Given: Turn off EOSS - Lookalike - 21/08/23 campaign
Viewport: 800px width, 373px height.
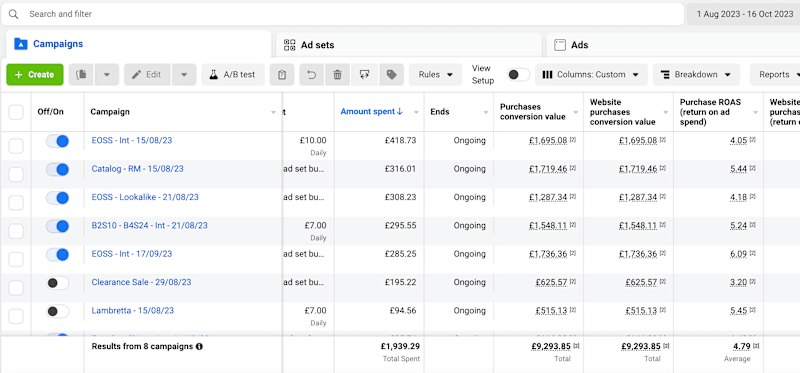Looking at the screenshot, I should point(58,197).
